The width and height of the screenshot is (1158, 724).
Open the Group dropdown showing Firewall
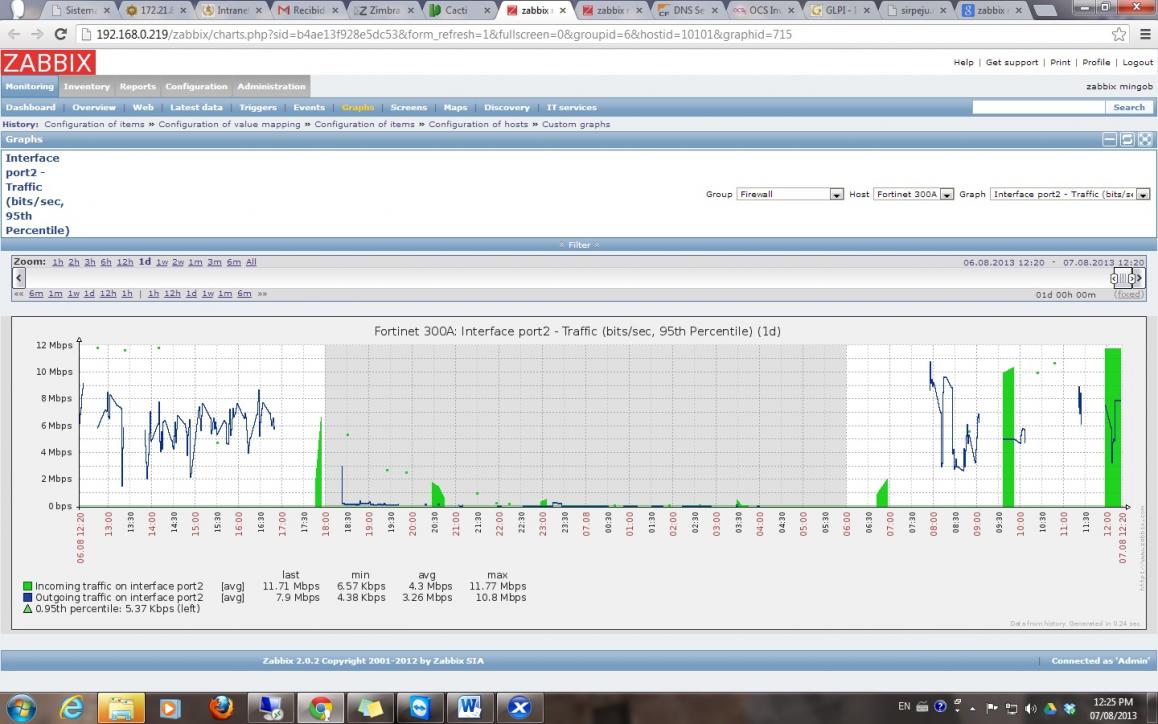coord(790,194)
